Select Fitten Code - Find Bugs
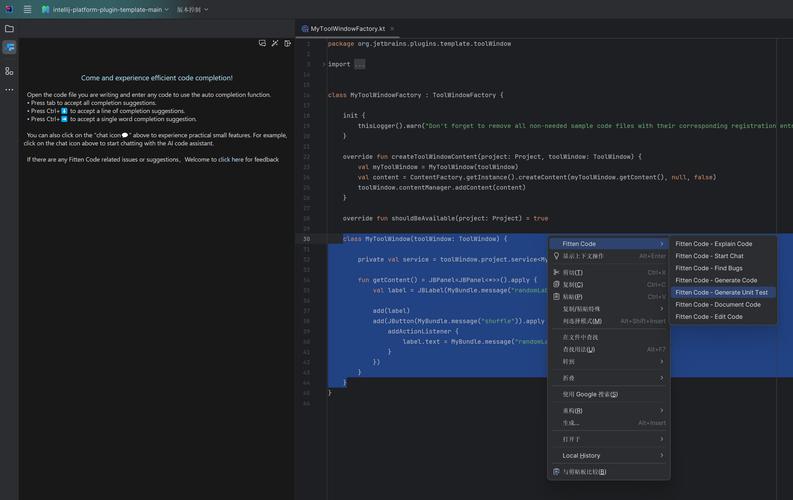793x500 pixels. 708,268
